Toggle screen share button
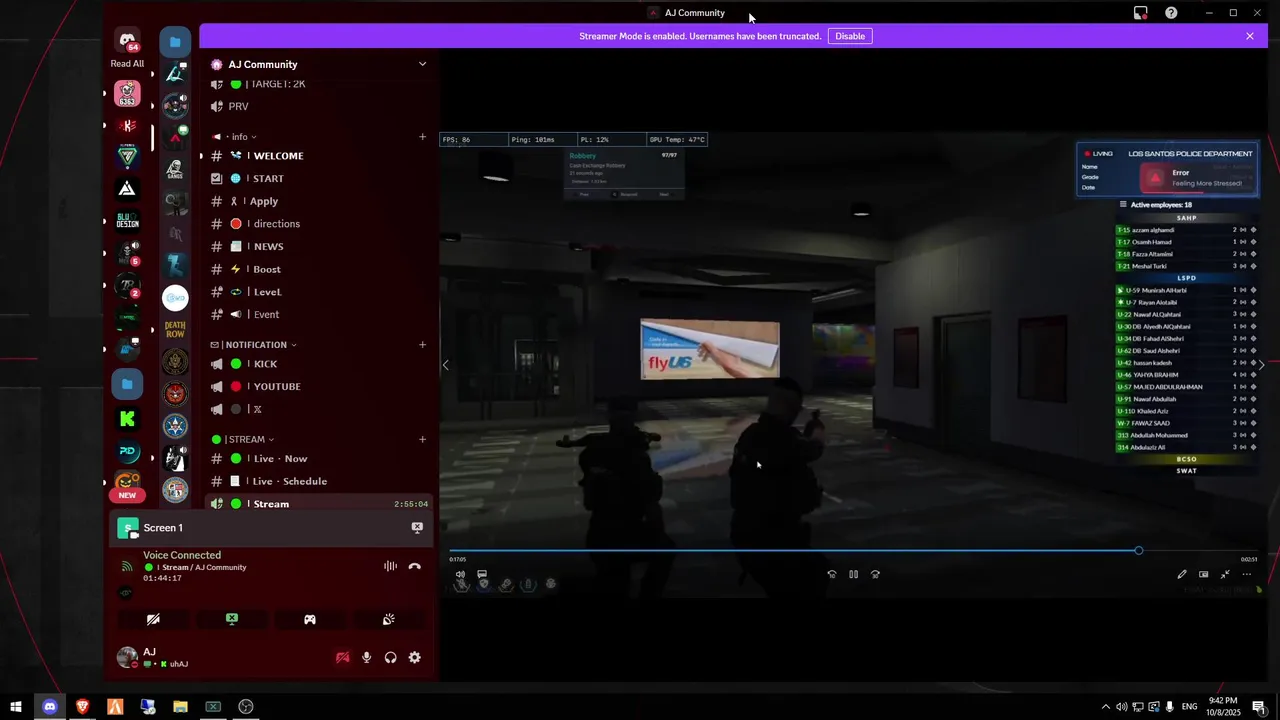Image resolution: width=1280 pixels, height=720 pixels. 232,619
